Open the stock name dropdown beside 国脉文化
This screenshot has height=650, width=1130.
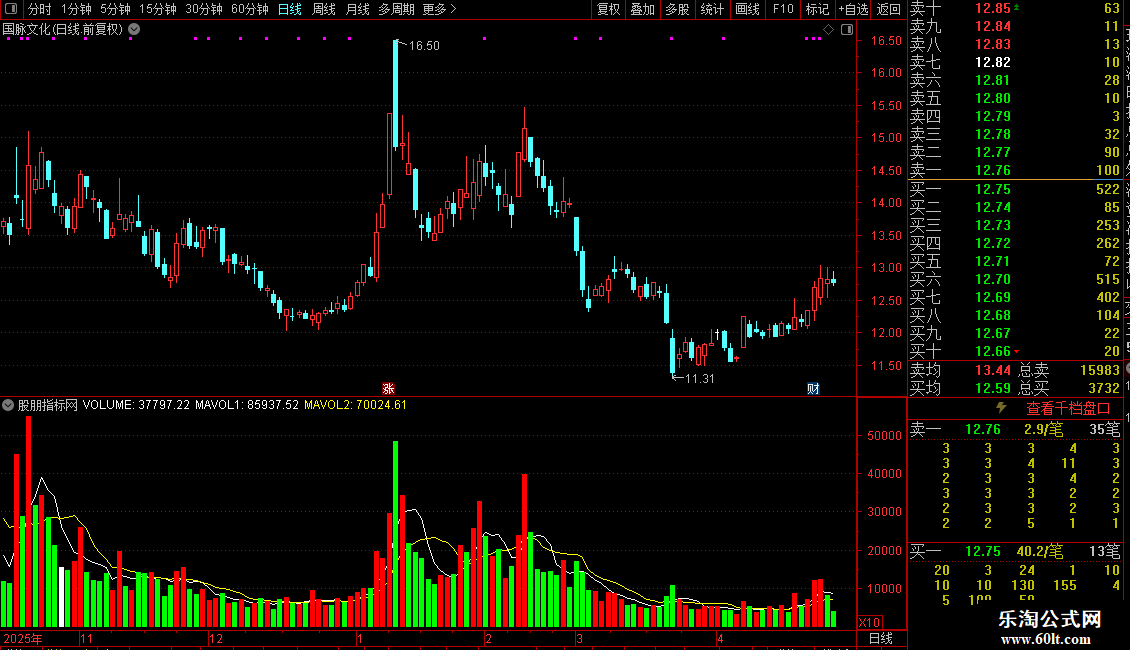pos(134,30)
